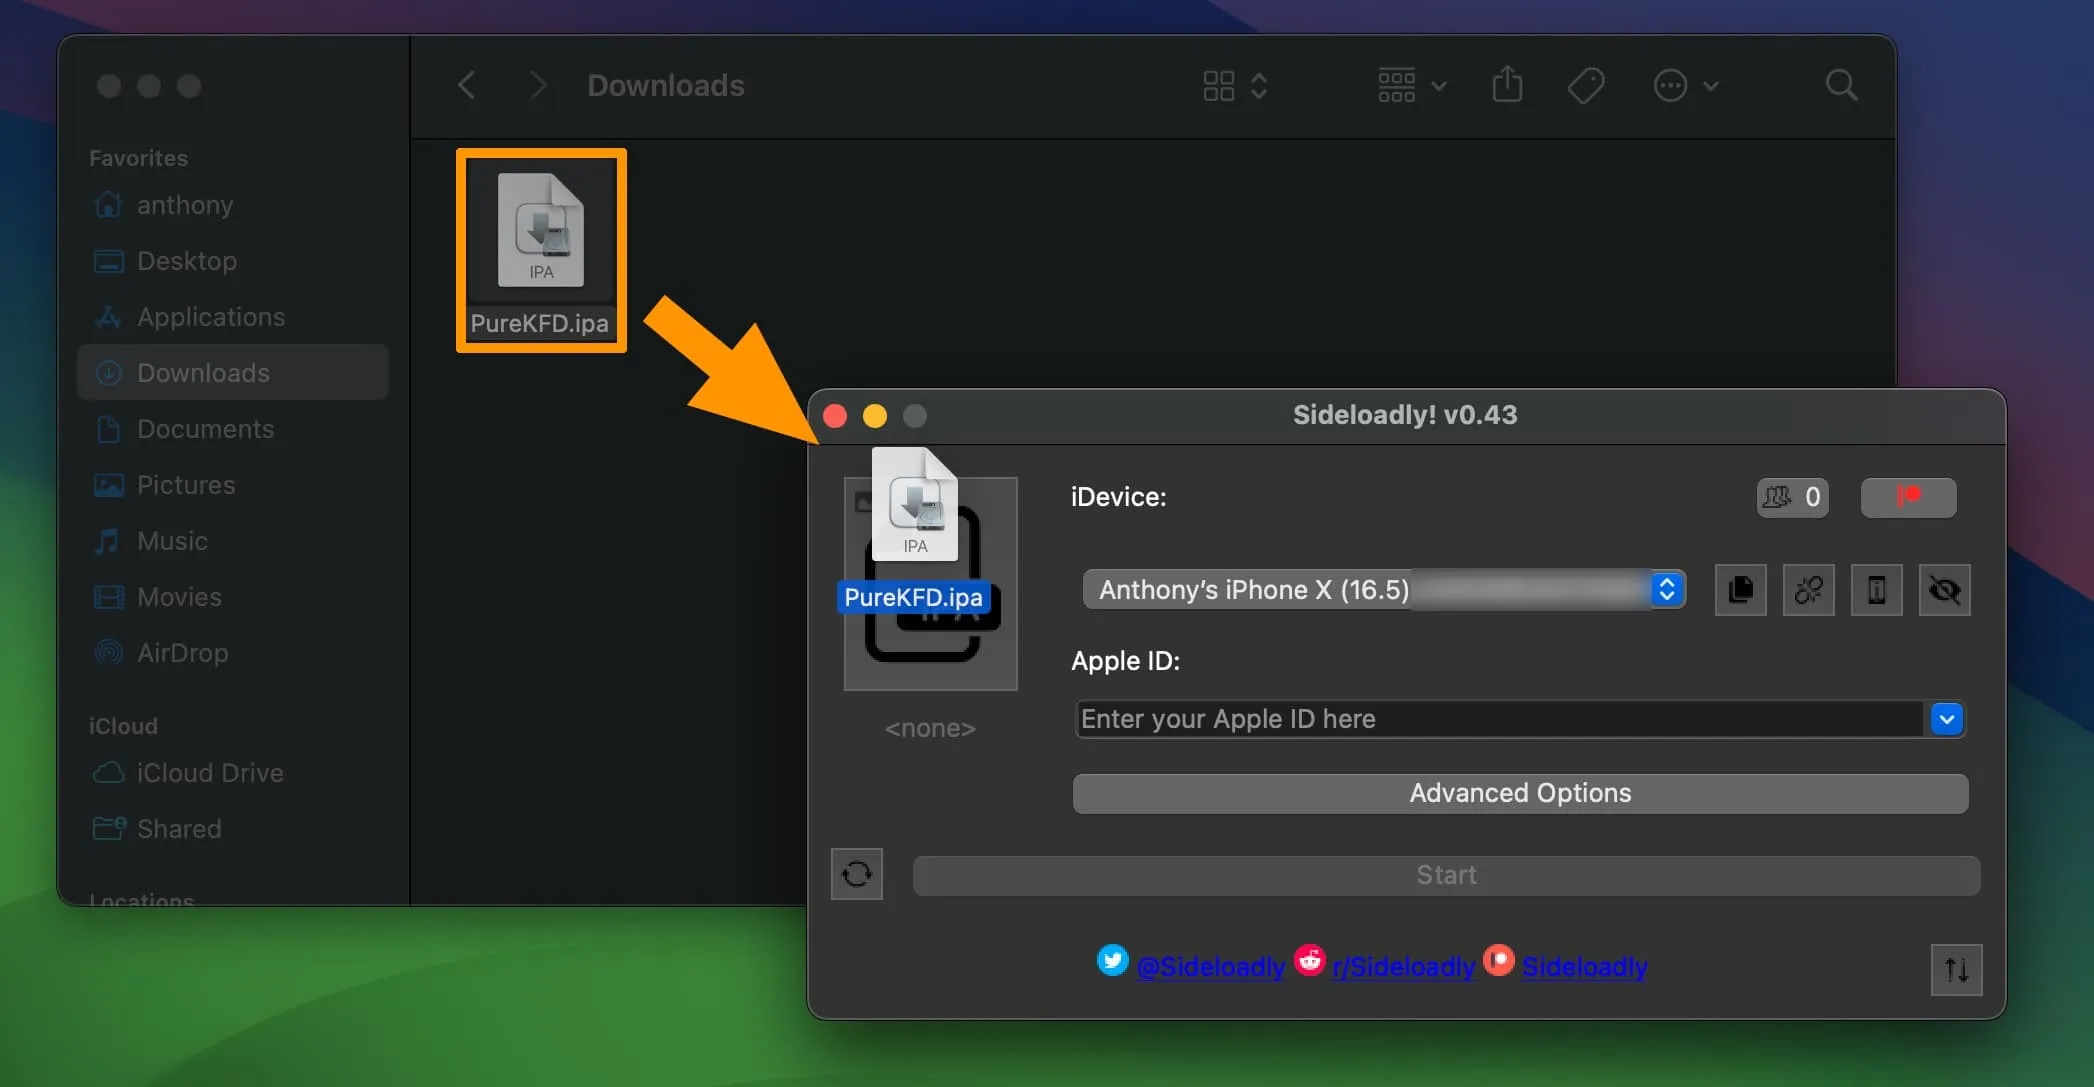Screen dimensions: 2094x1087
Task: Click the Tags icon in Finder toolbar
Action: coord(1586,86)
